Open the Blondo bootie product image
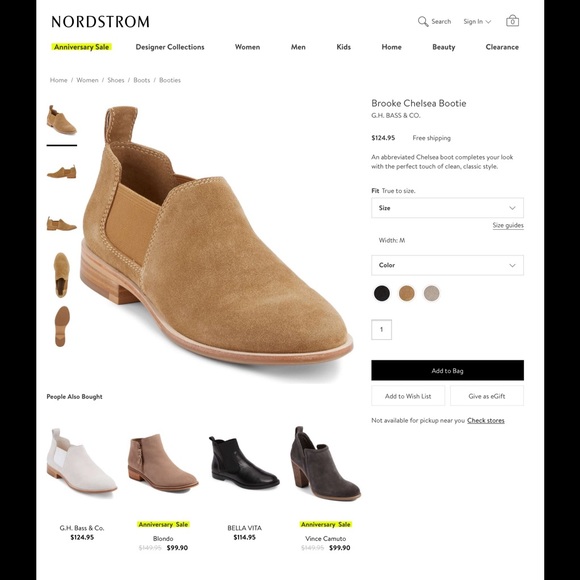The image size is (580, 580). pyautogui.click(x=163, y=462)
